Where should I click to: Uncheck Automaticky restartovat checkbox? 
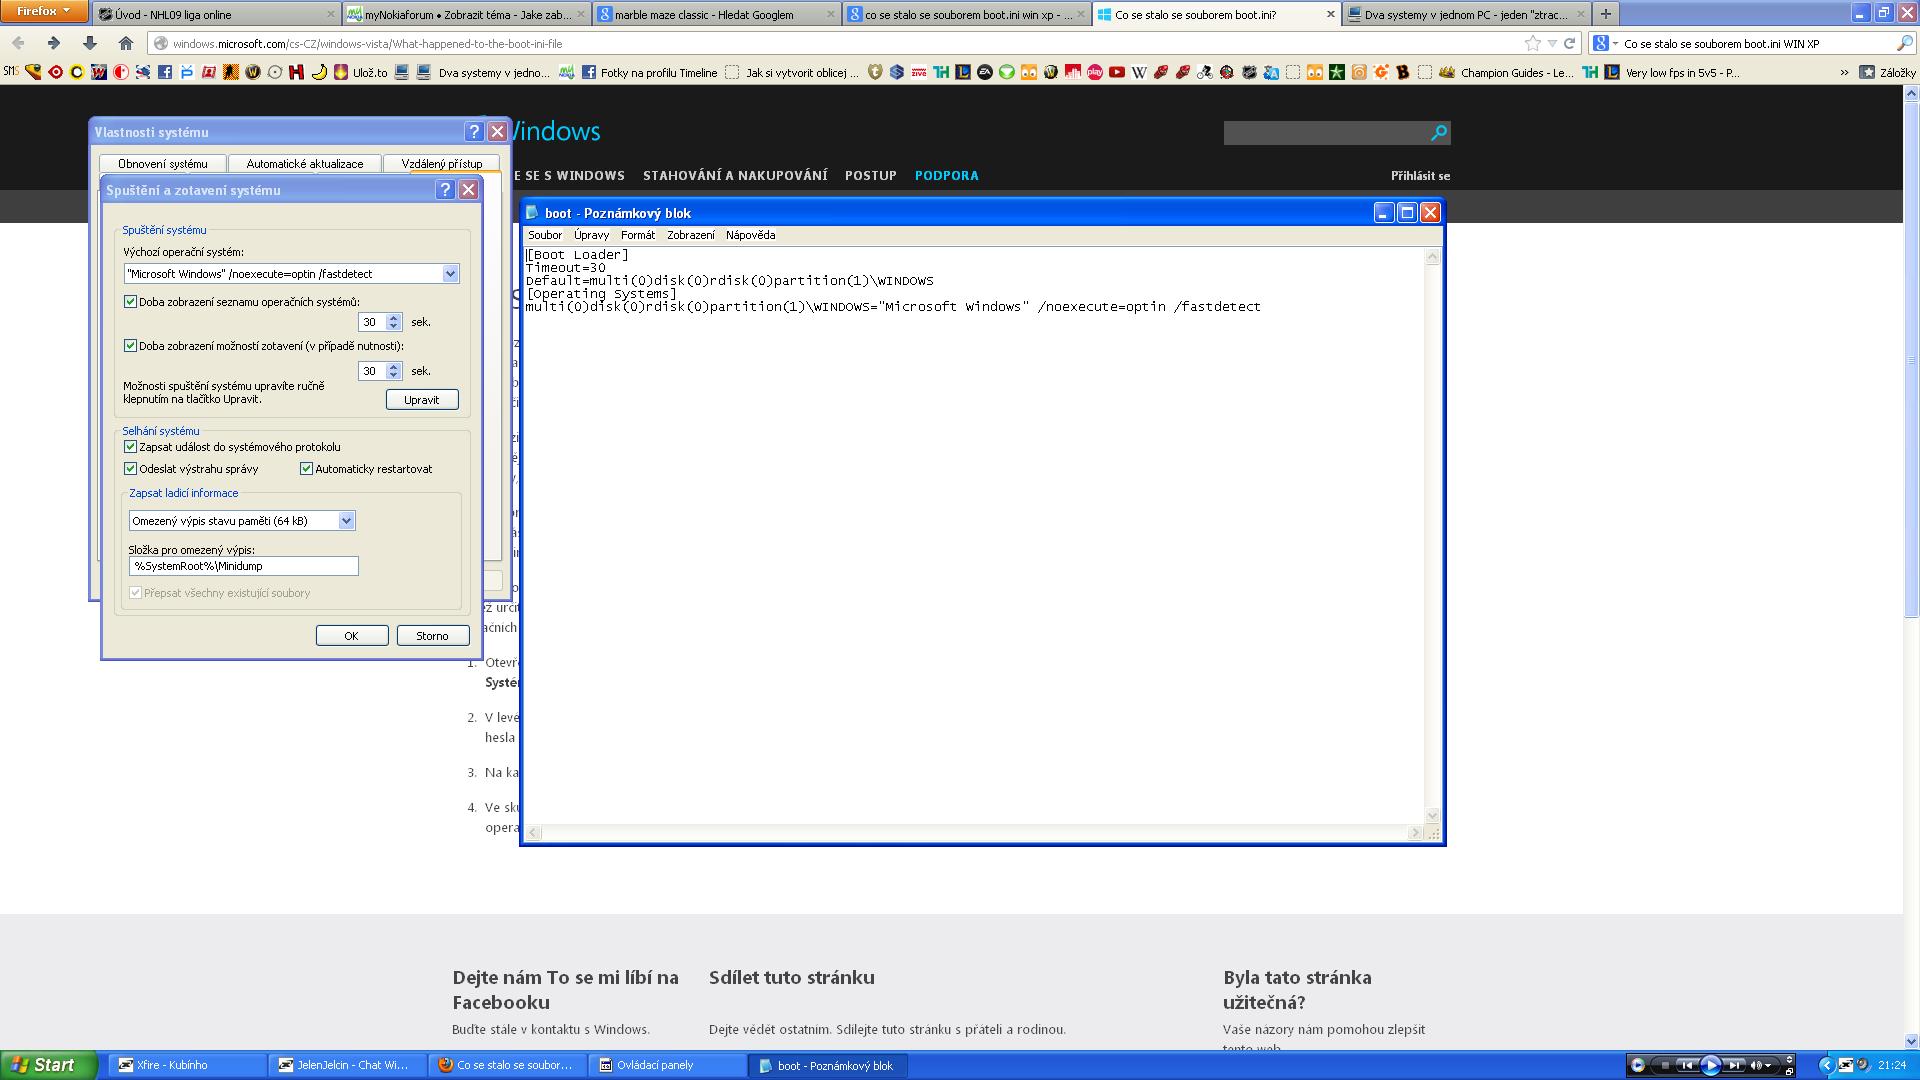[x=307, y=469]
